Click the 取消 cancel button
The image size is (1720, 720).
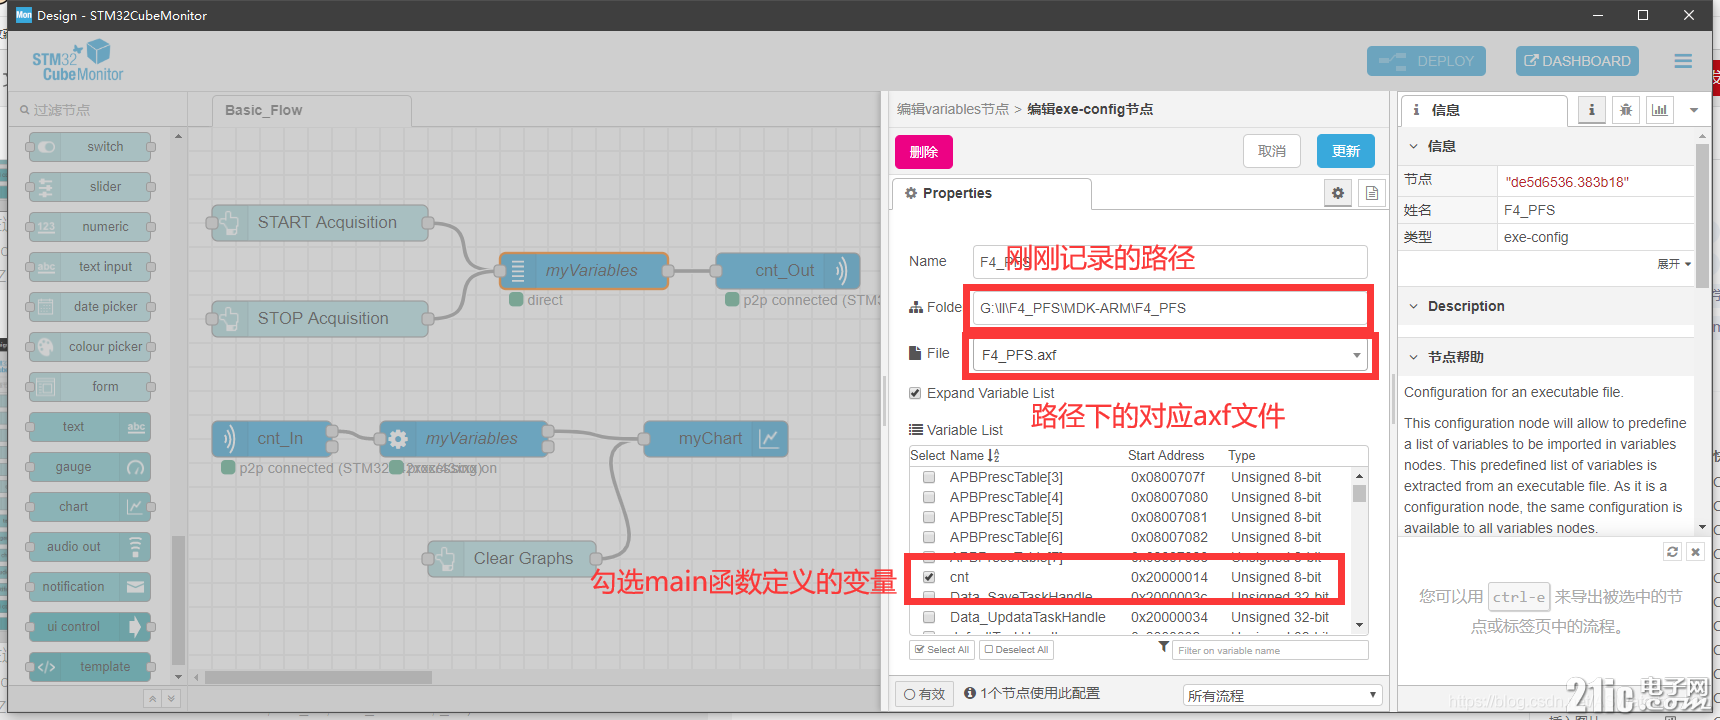tap(1272, 152)
